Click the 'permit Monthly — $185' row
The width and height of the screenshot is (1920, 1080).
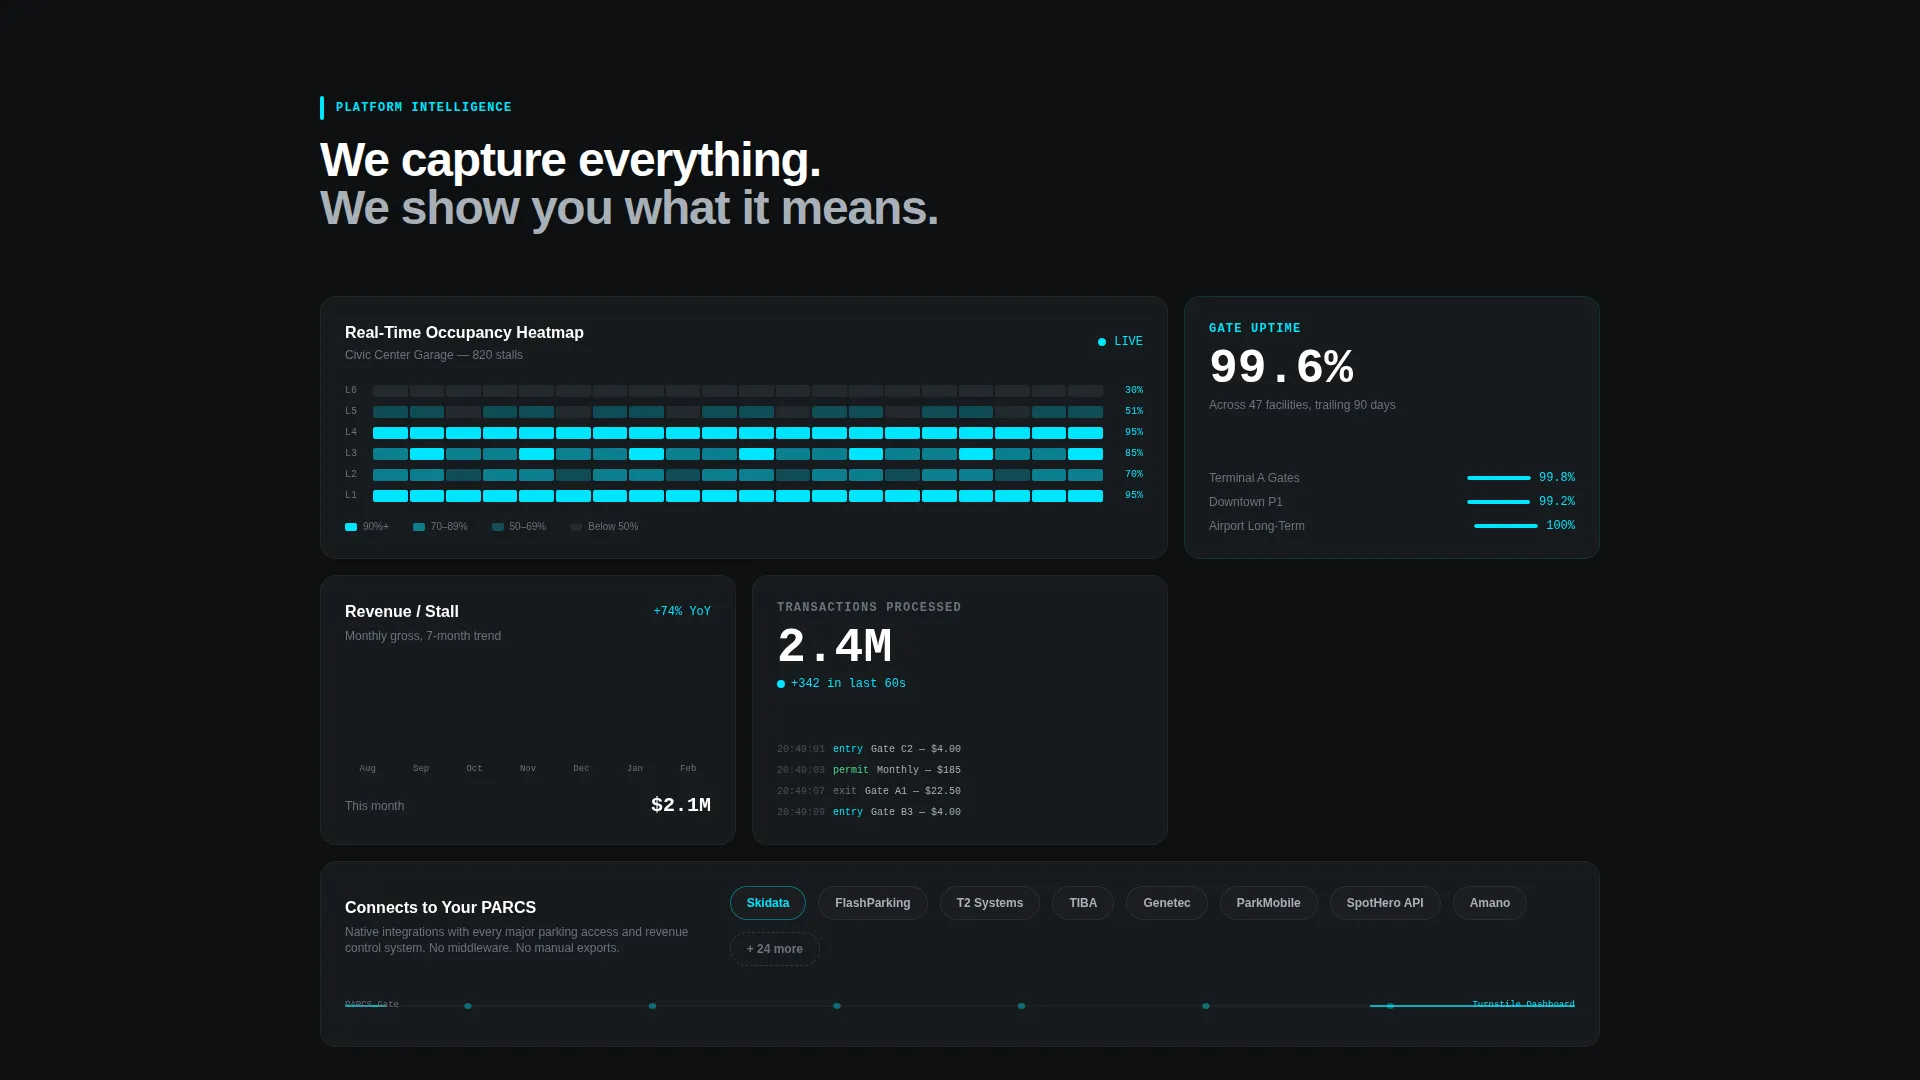point(868,770)
